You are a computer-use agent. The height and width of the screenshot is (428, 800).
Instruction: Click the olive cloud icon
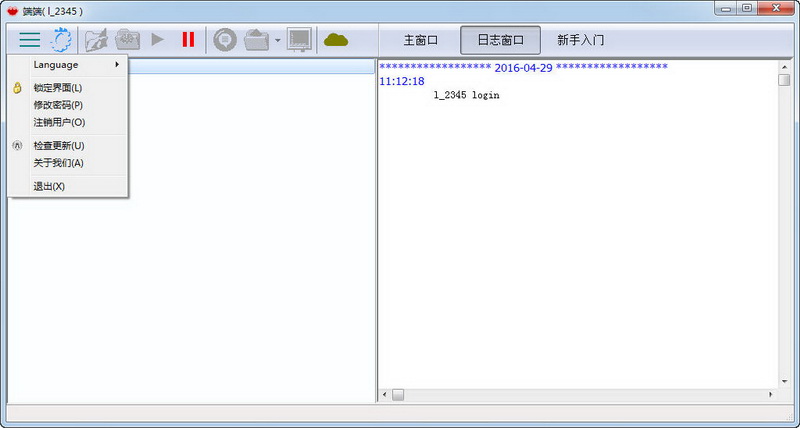[336, 40]
